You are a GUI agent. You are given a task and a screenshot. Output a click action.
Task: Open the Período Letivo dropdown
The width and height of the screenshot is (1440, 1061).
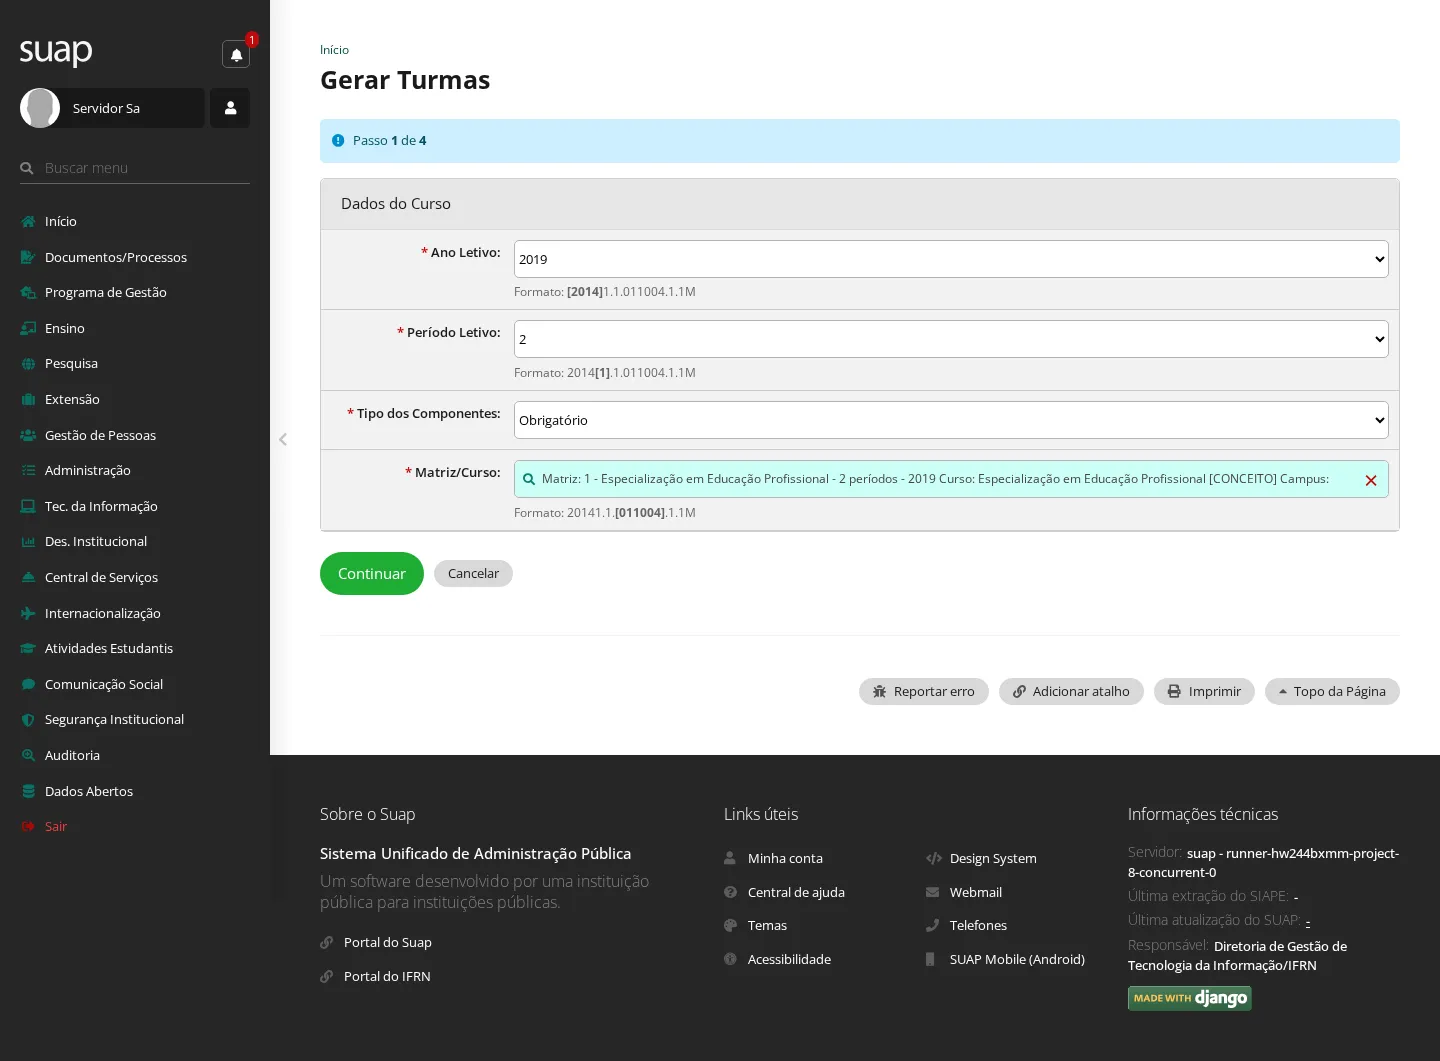(951, 339)
